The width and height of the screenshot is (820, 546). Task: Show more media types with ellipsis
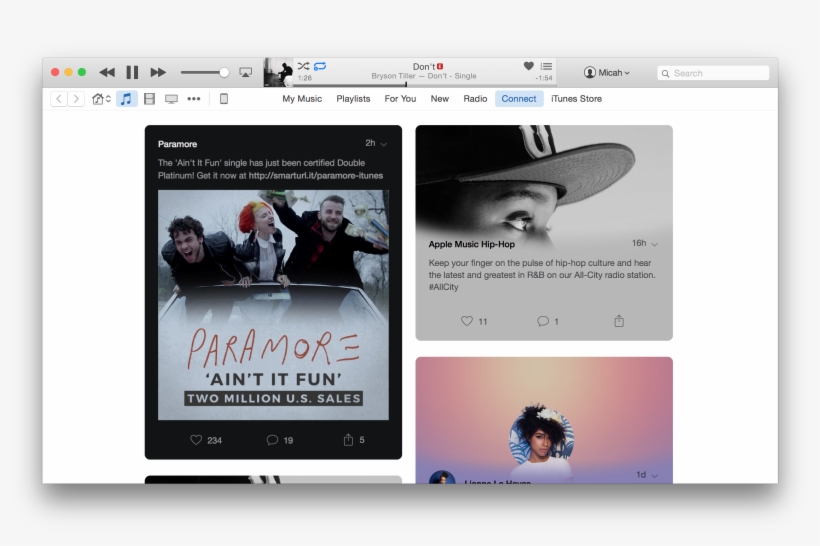[193, 99]
